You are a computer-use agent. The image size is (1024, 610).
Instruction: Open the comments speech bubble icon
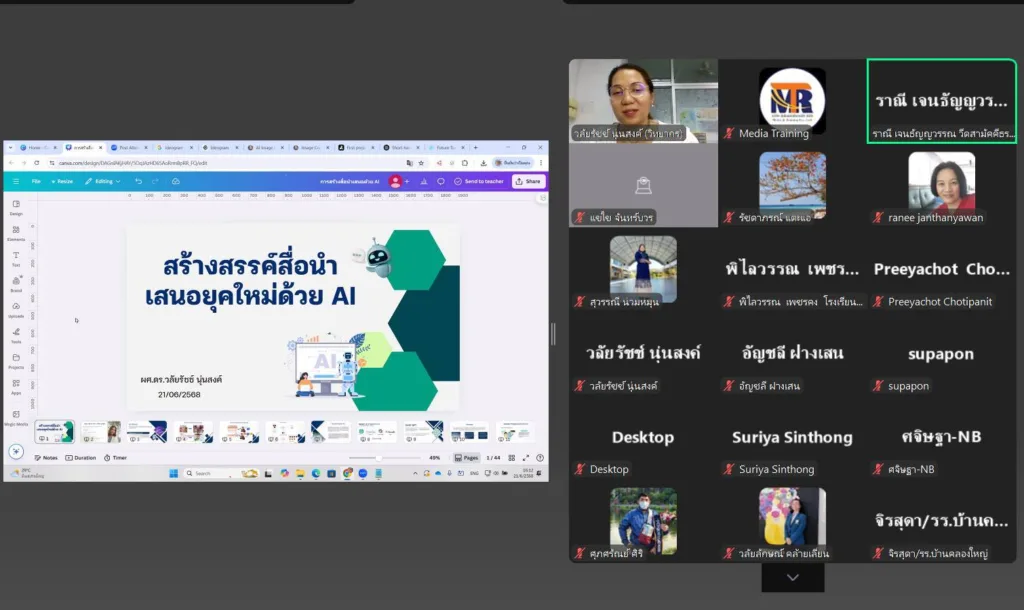(440, 181)
